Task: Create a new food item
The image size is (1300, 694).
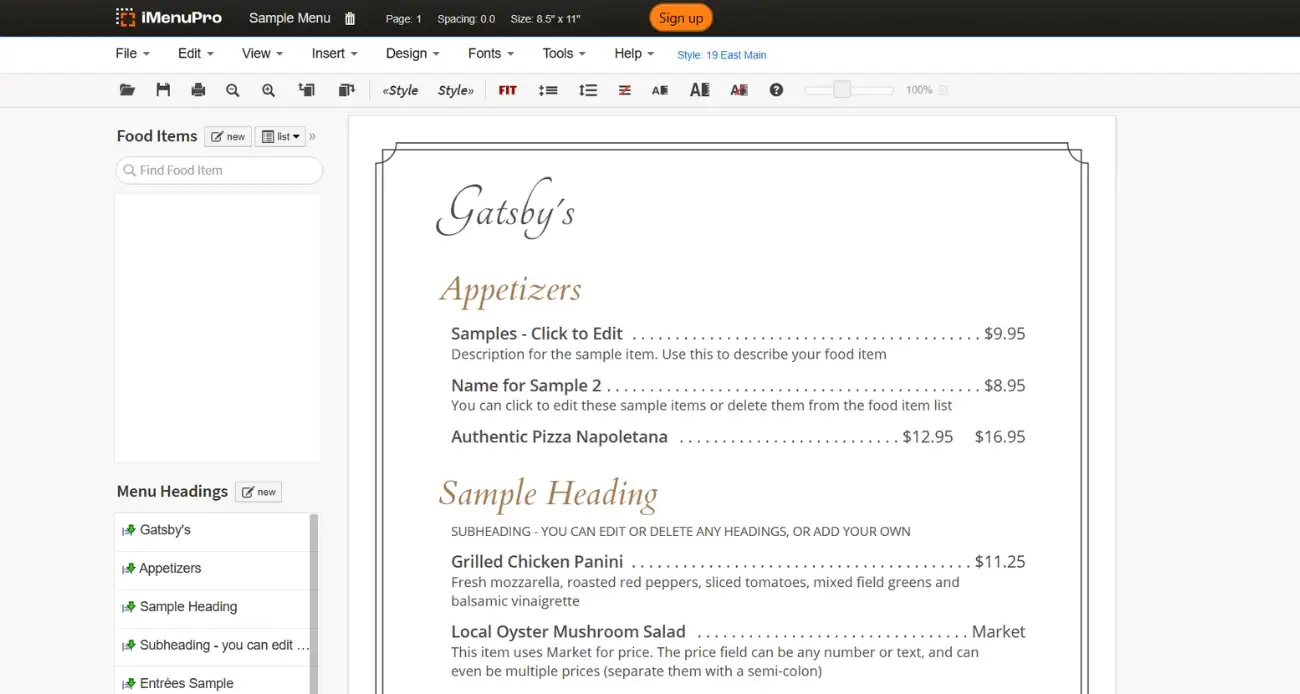Action: click(x=227, y=136)
